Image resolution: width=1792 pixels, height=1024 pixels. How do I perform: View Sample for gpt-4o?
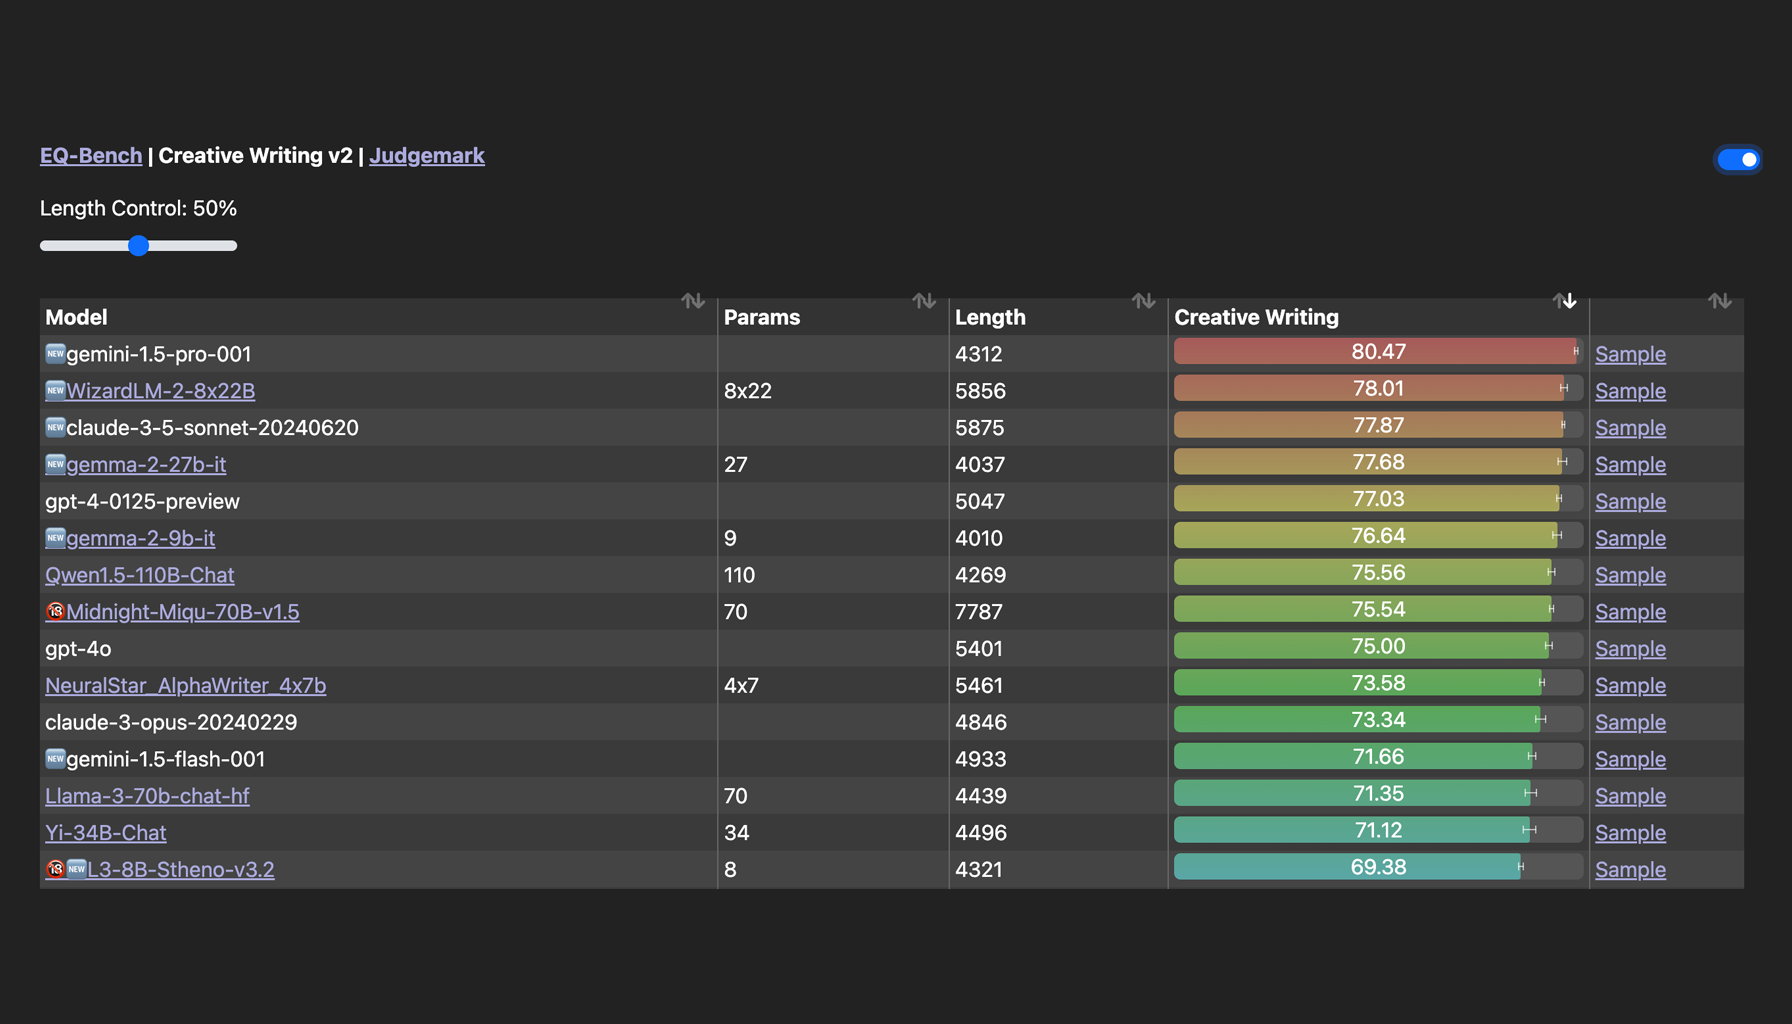1630,649
